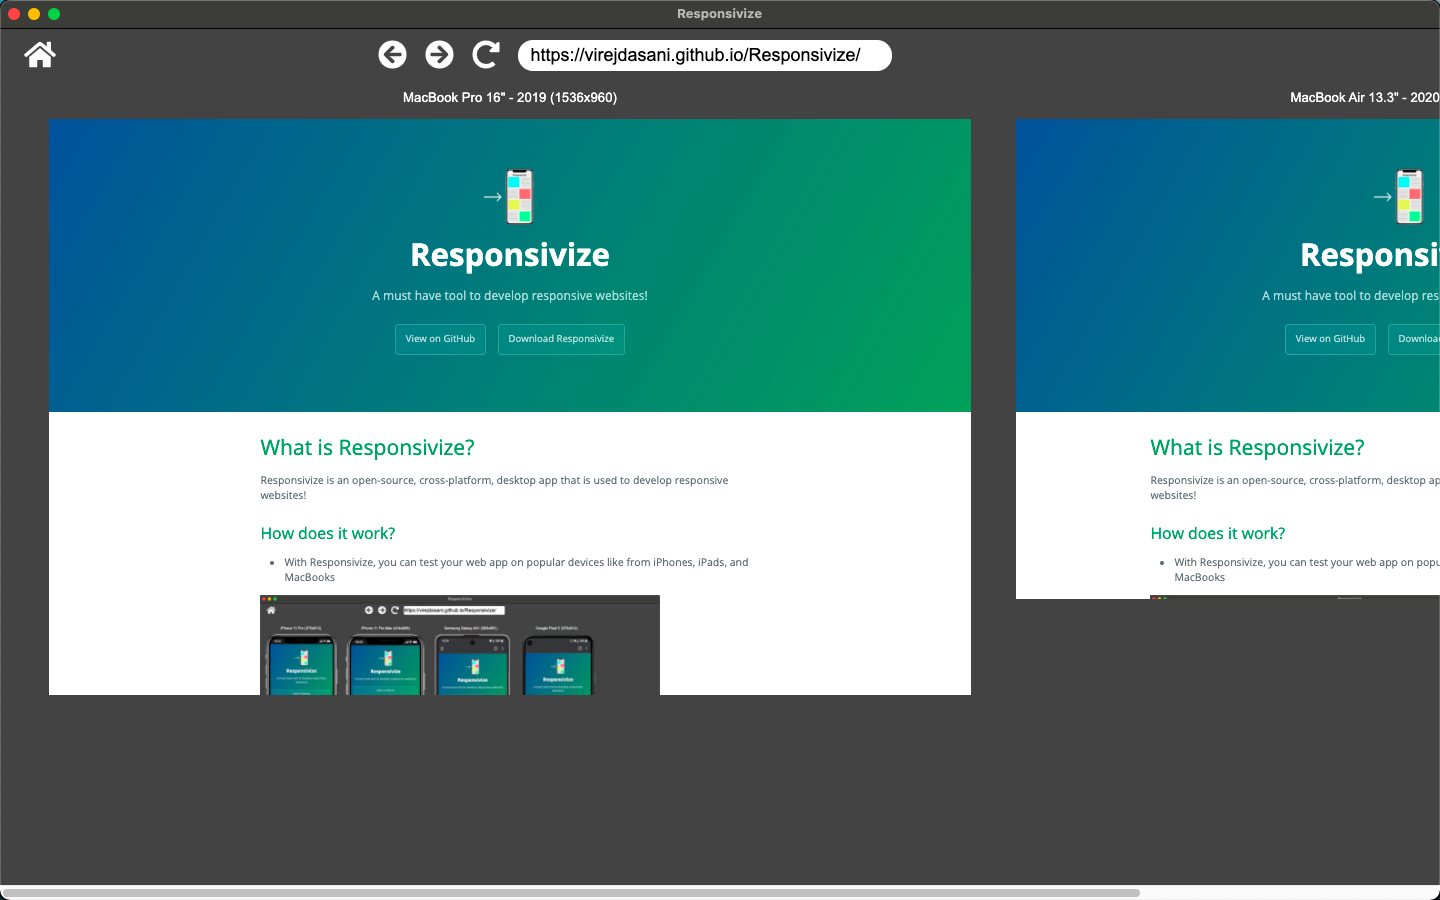Click the horizontal scrollbar at the bottom
The width and height of the screenshot is (1440, 900).
coord(570,892)
